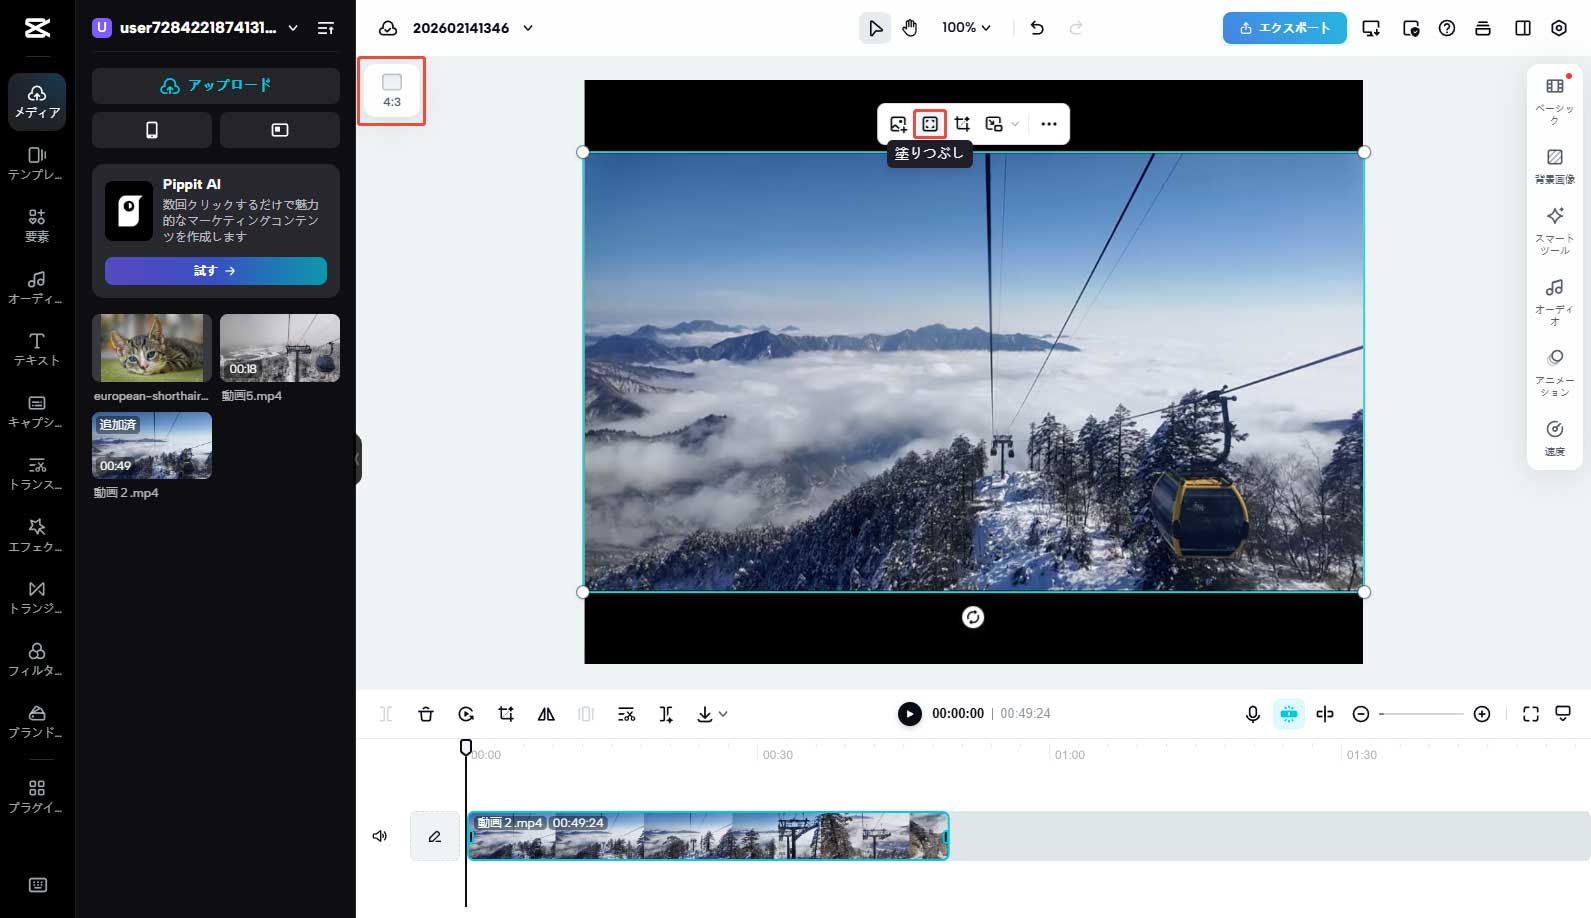Open the メディア media tab
1591x918 pixels.
click(x=37, y=102)
